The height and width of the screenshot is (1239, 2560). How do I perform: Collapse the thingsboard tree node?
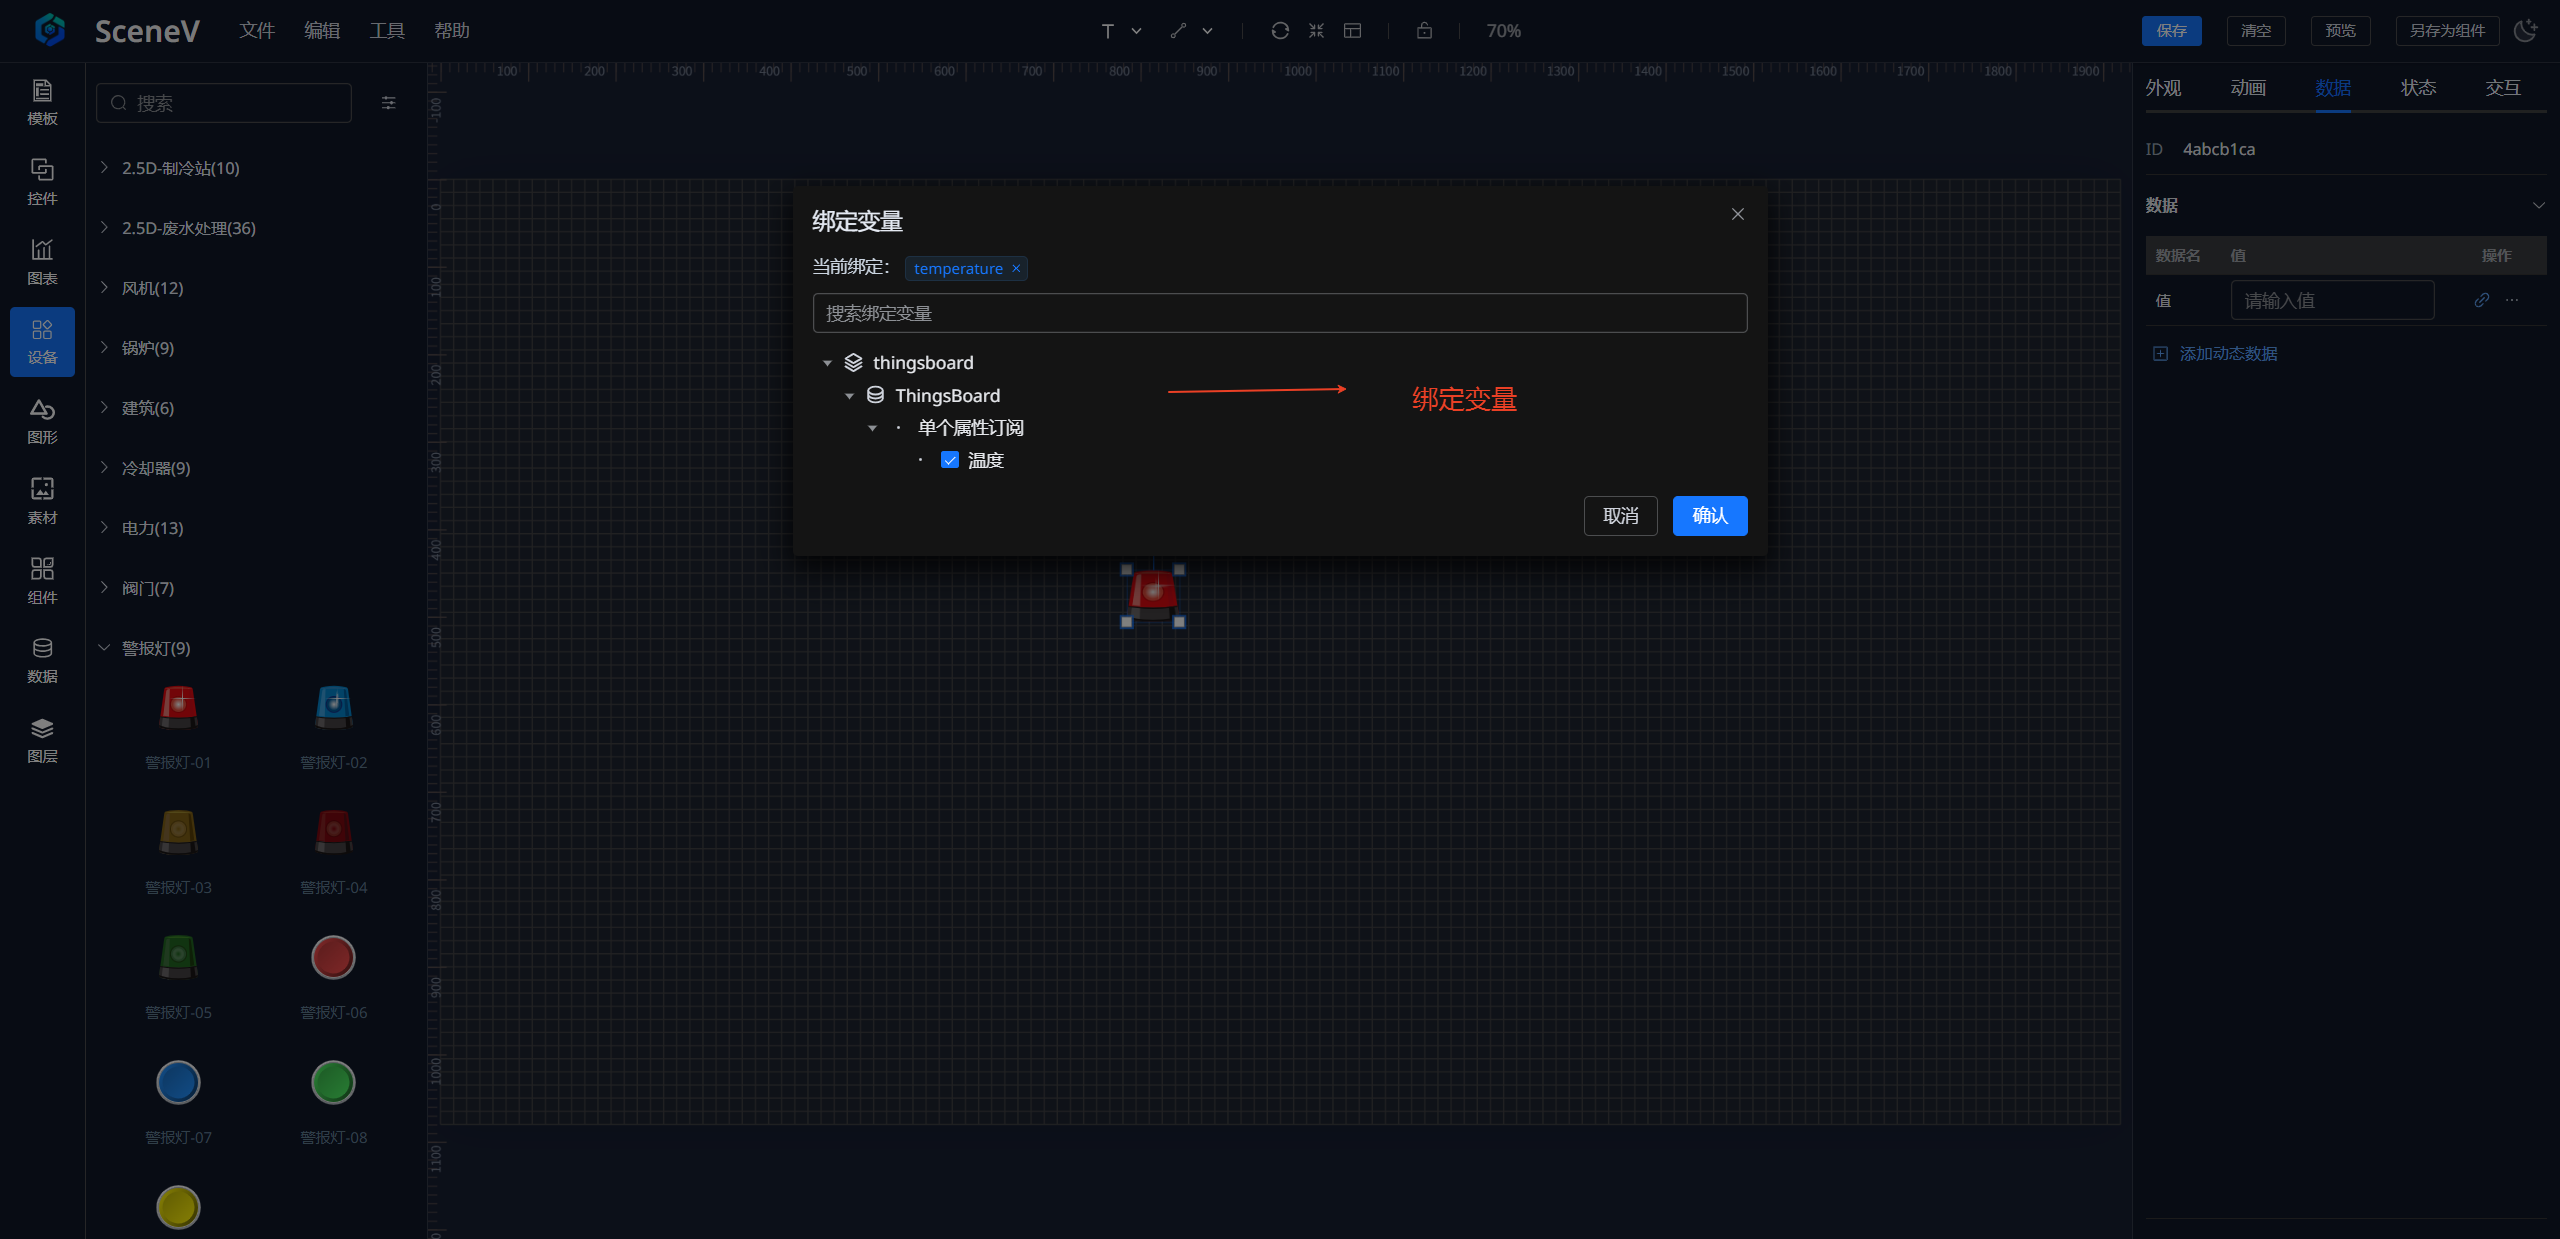click(827, 363)
